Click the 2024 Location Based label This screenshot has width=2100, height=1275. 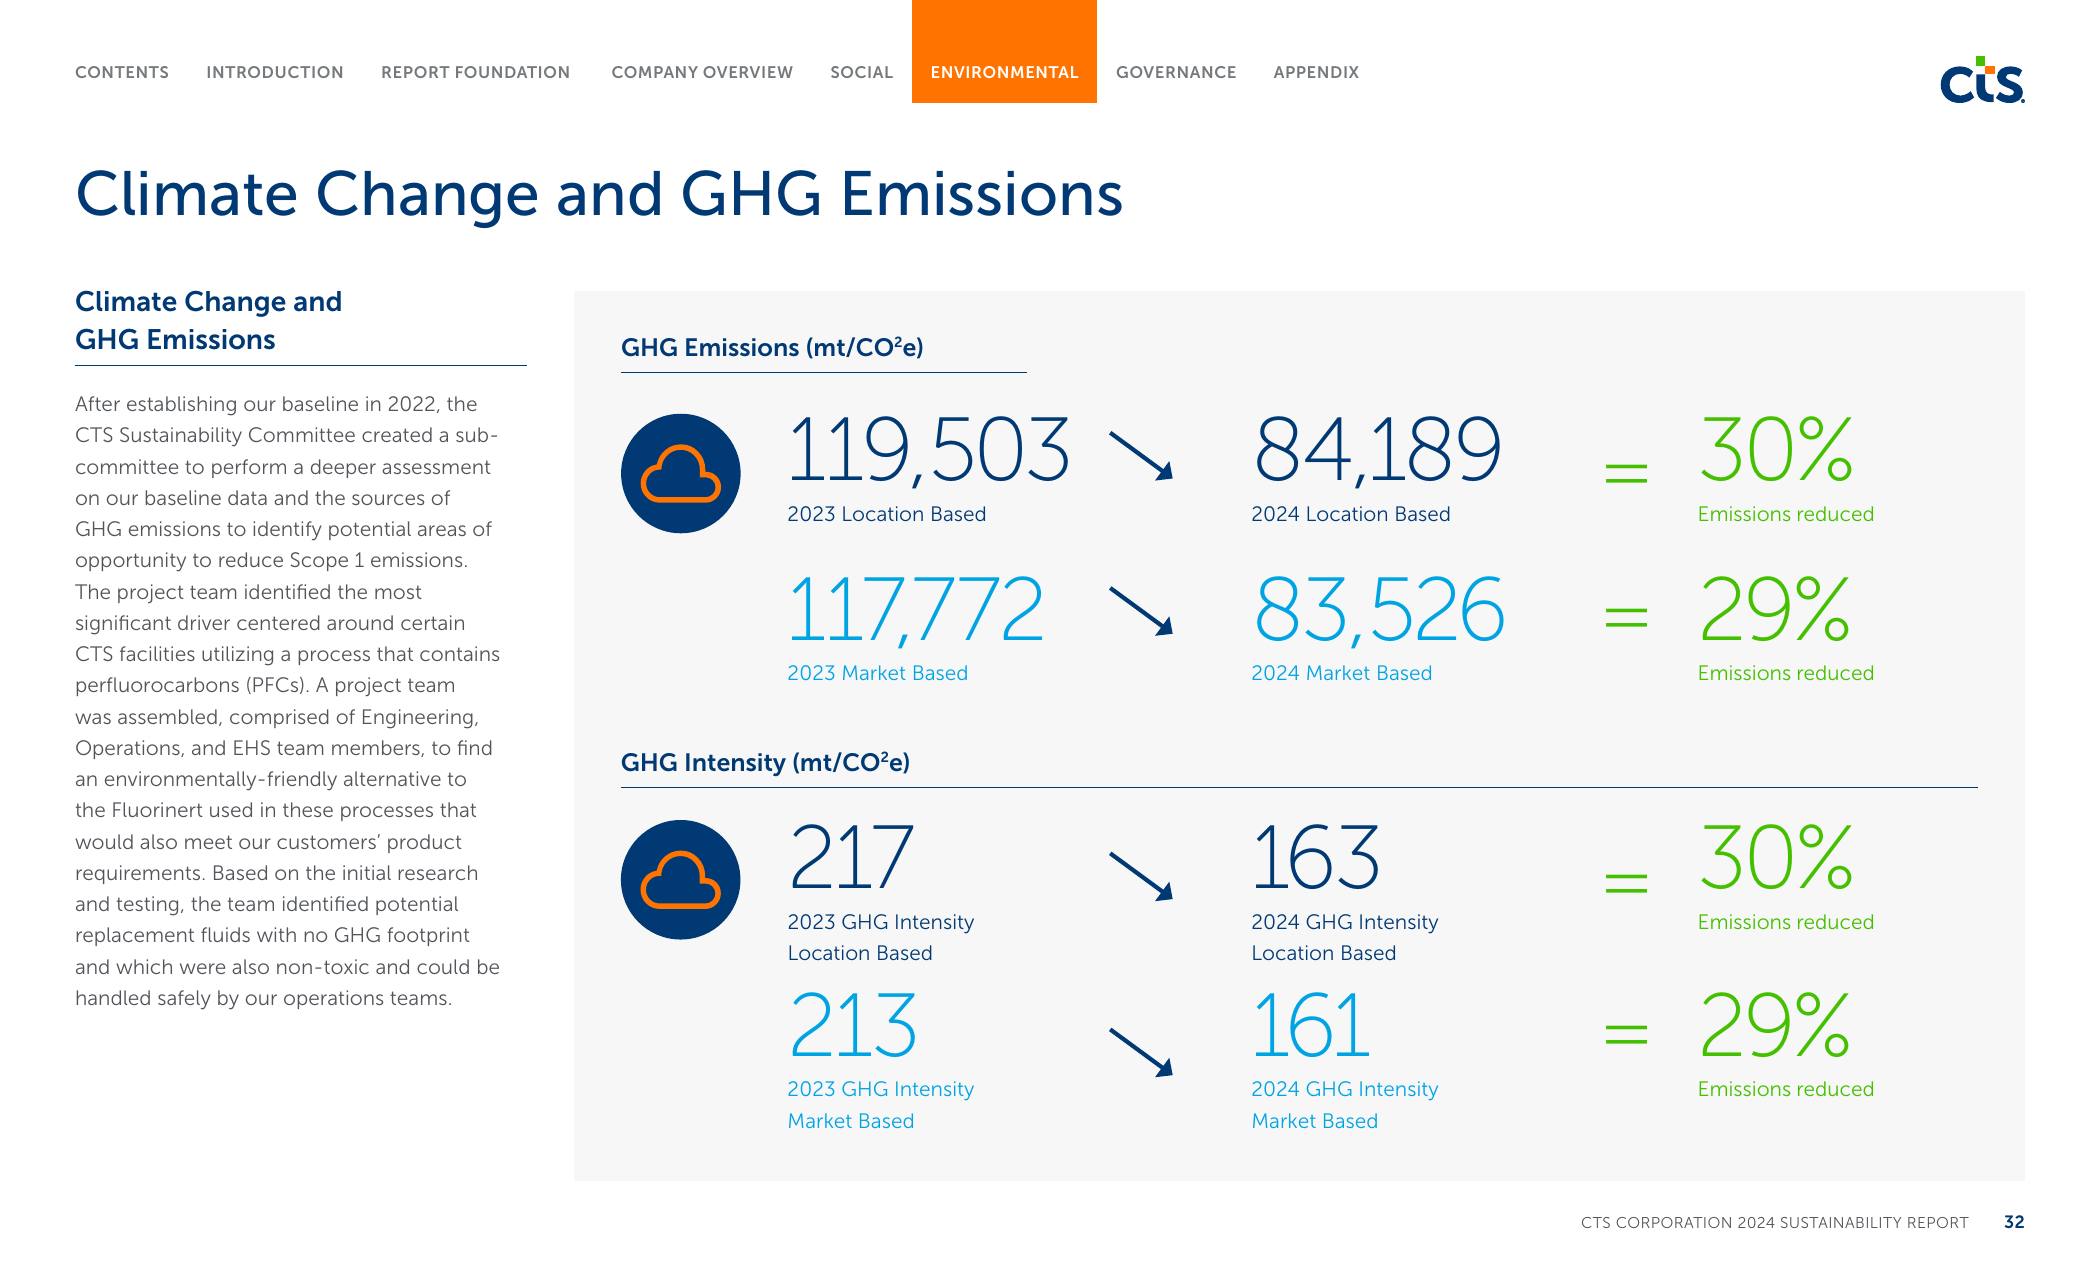coord(1351,514)
